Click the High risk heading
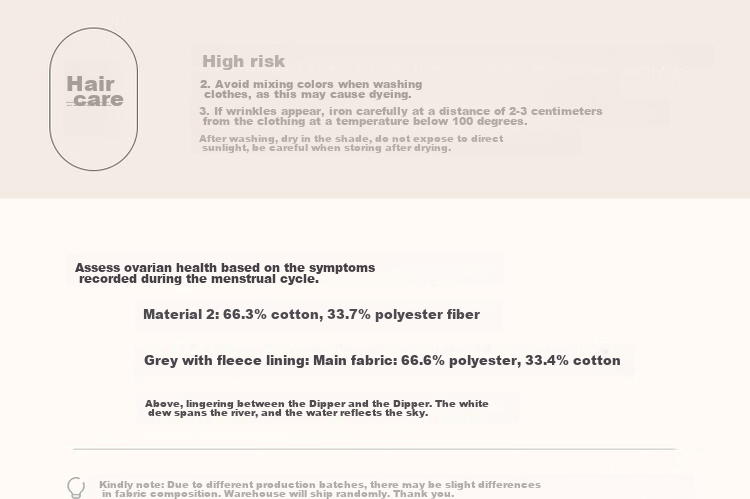 (x=243, y=61)
